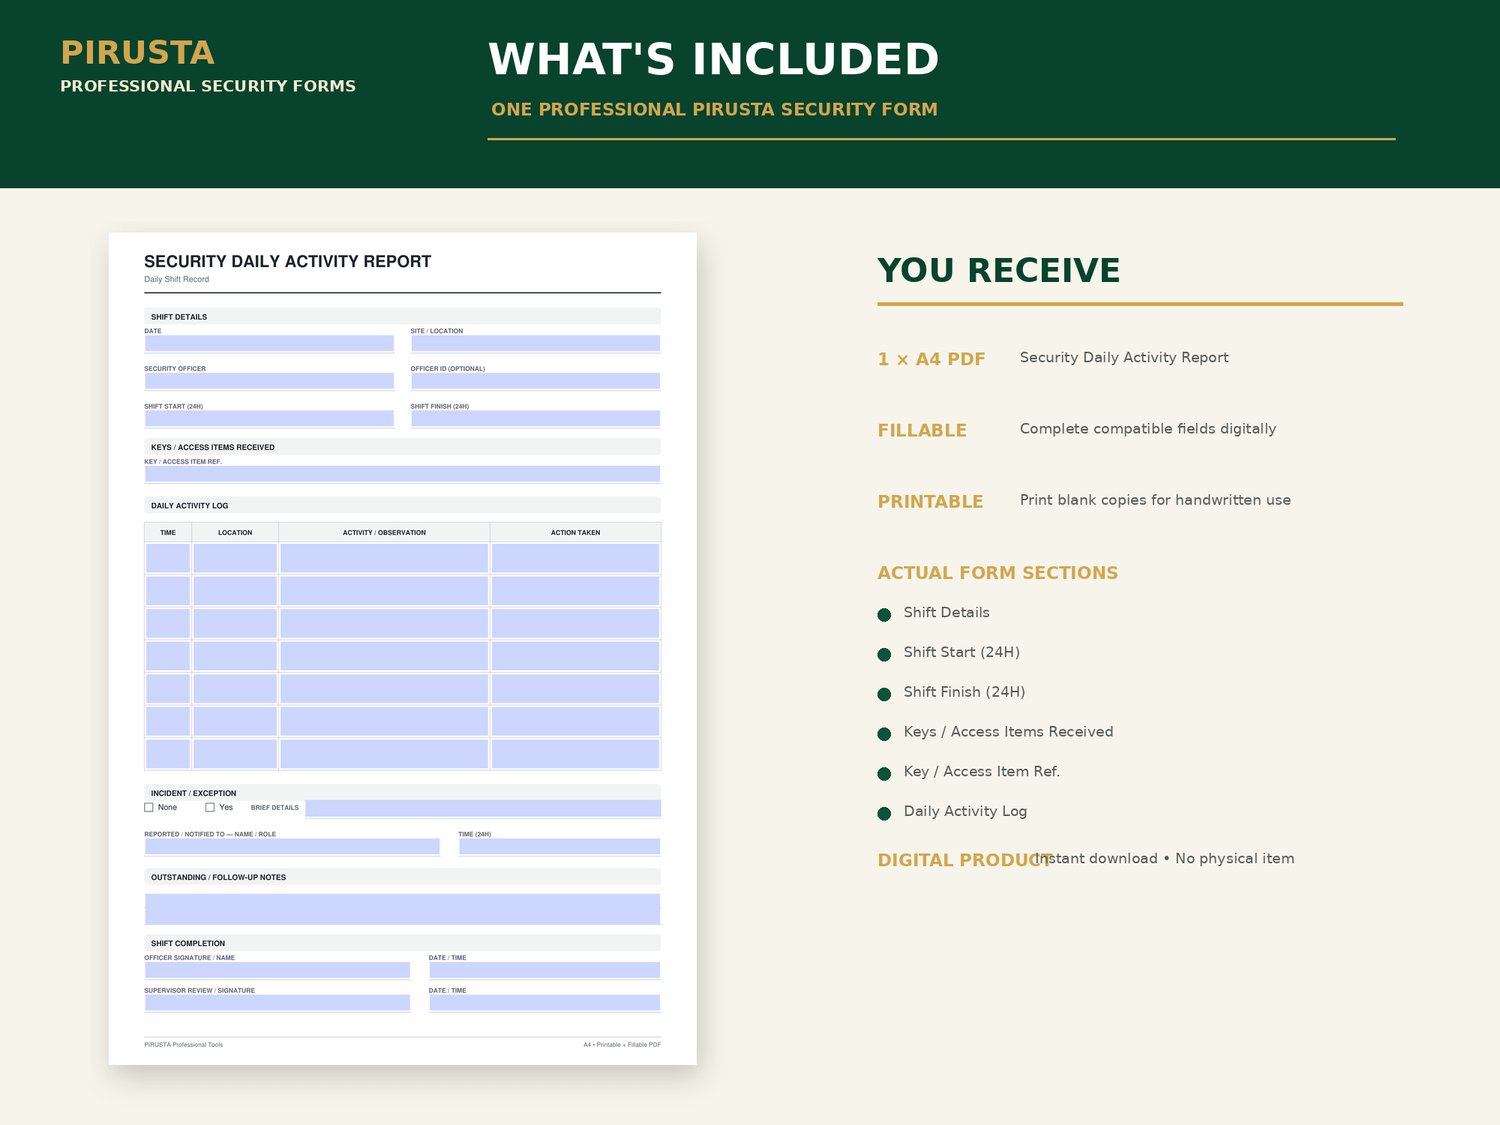Click the 'Shift Details' list item
1500x1125 pixels.
point(946,613)
